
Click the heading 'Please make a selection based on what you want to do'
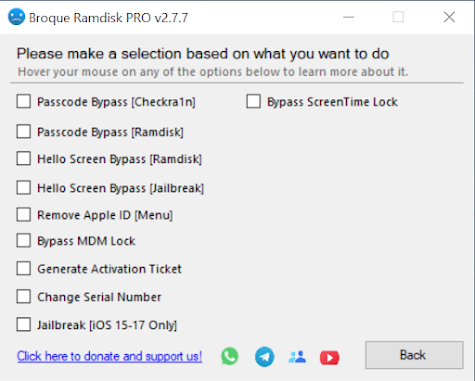(x=203, y=54)
